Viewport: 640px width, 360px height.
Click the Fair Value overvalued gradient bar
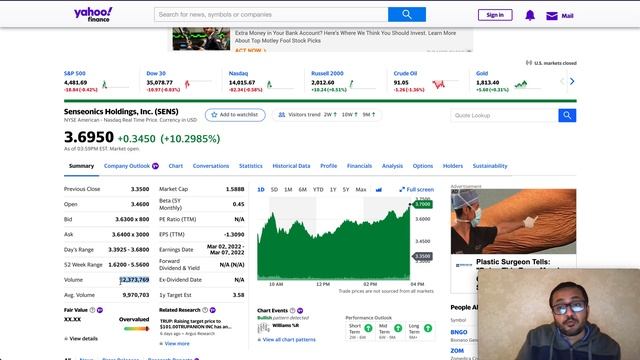(136, 329)
